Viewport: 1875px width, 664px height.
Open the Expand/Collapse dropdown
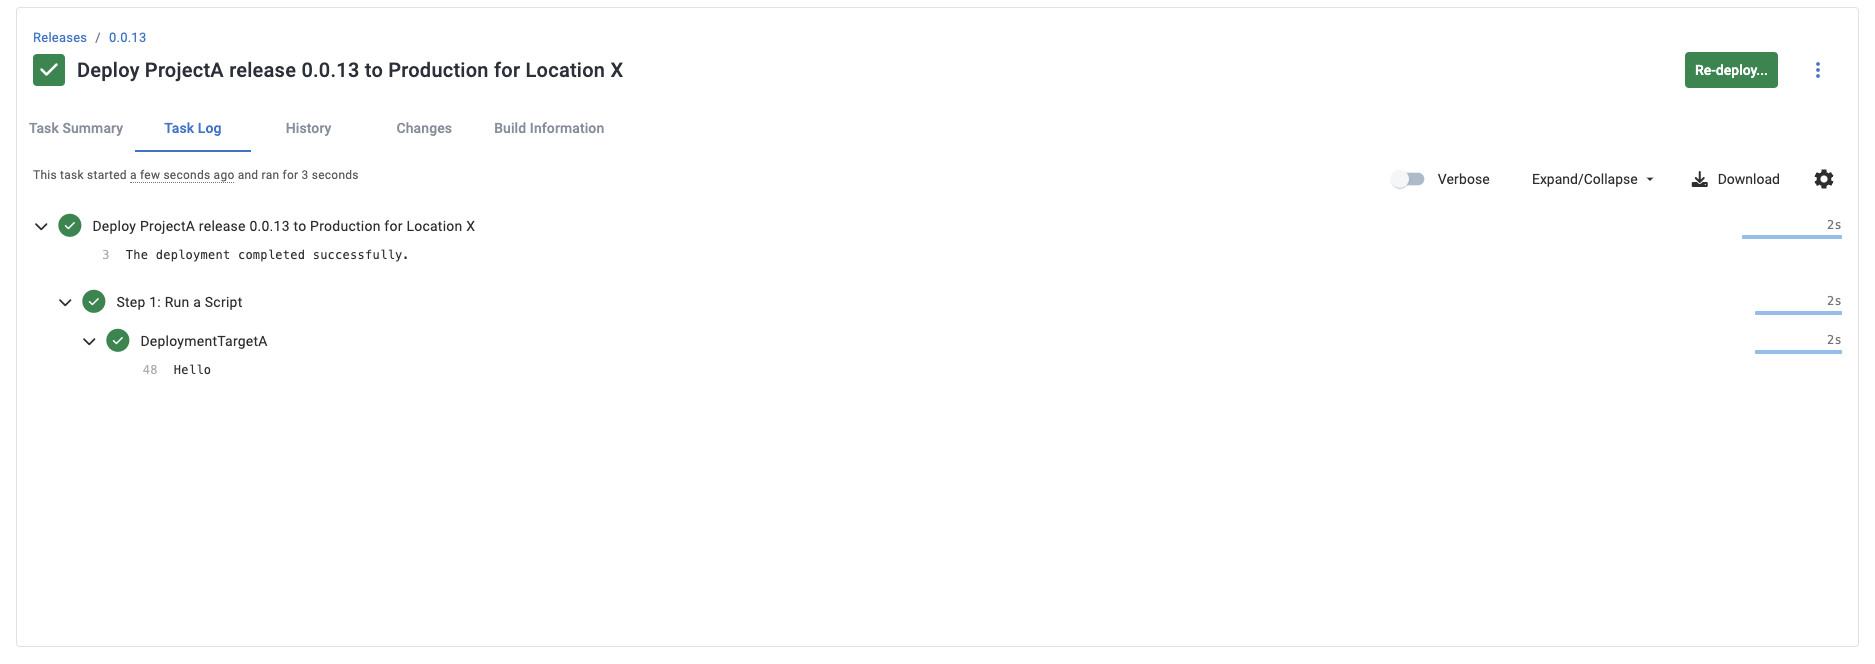[1593, 179]
